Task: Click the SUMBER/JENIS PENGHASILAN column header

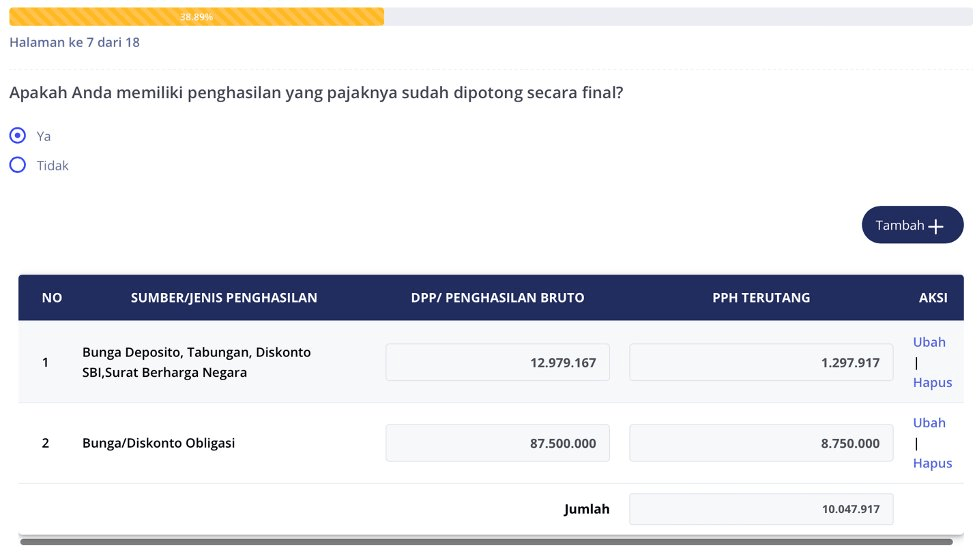Action: (224, 298)
